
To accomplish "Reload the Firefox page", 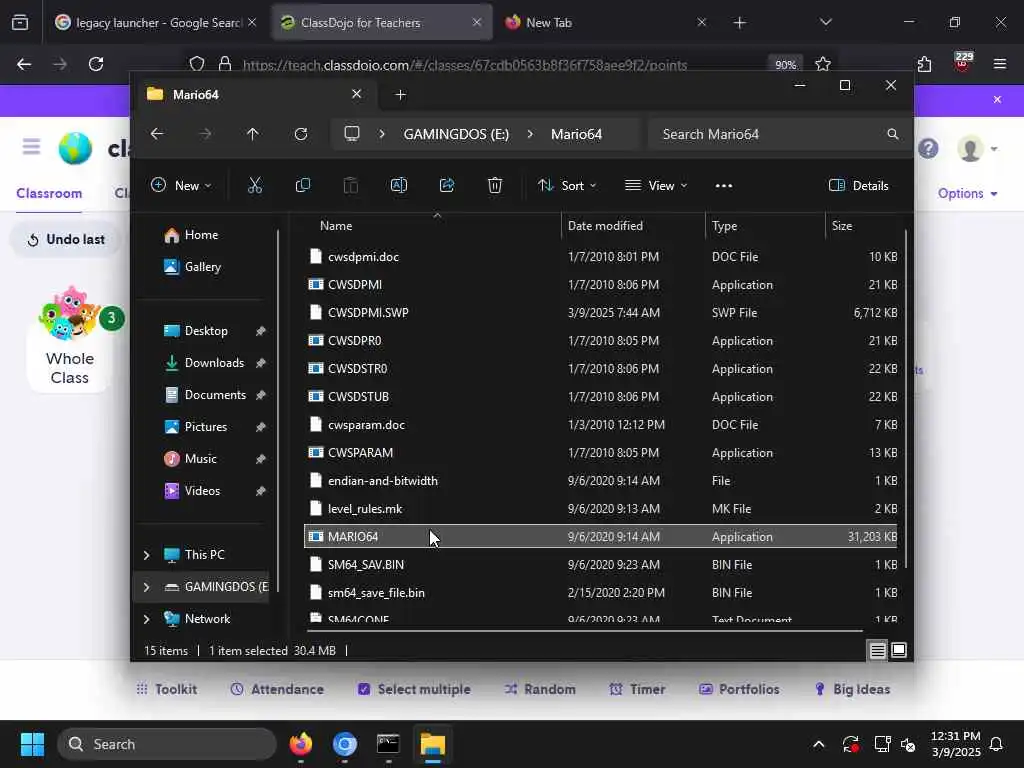I will 96,64.
